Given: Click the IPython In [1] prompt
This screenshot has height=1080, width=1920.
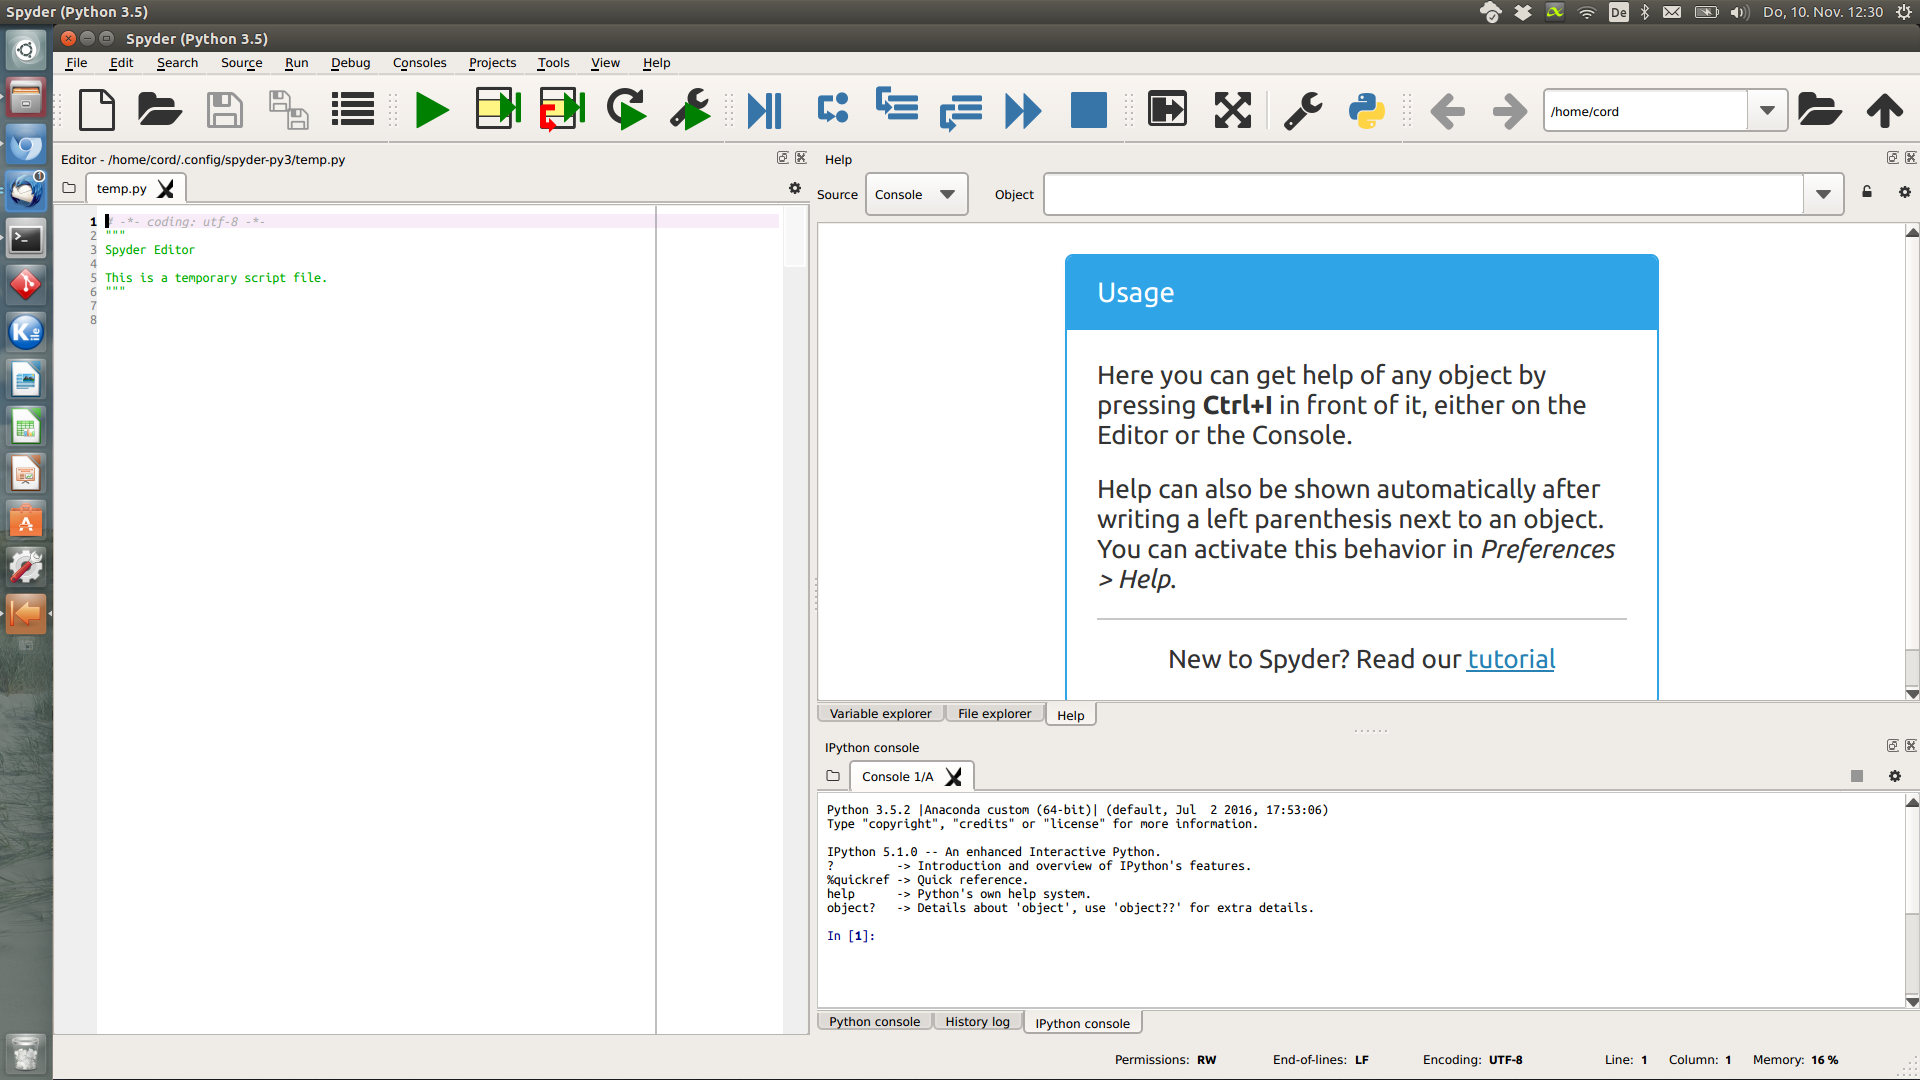Looking at the screenshot, I should 851,936.
